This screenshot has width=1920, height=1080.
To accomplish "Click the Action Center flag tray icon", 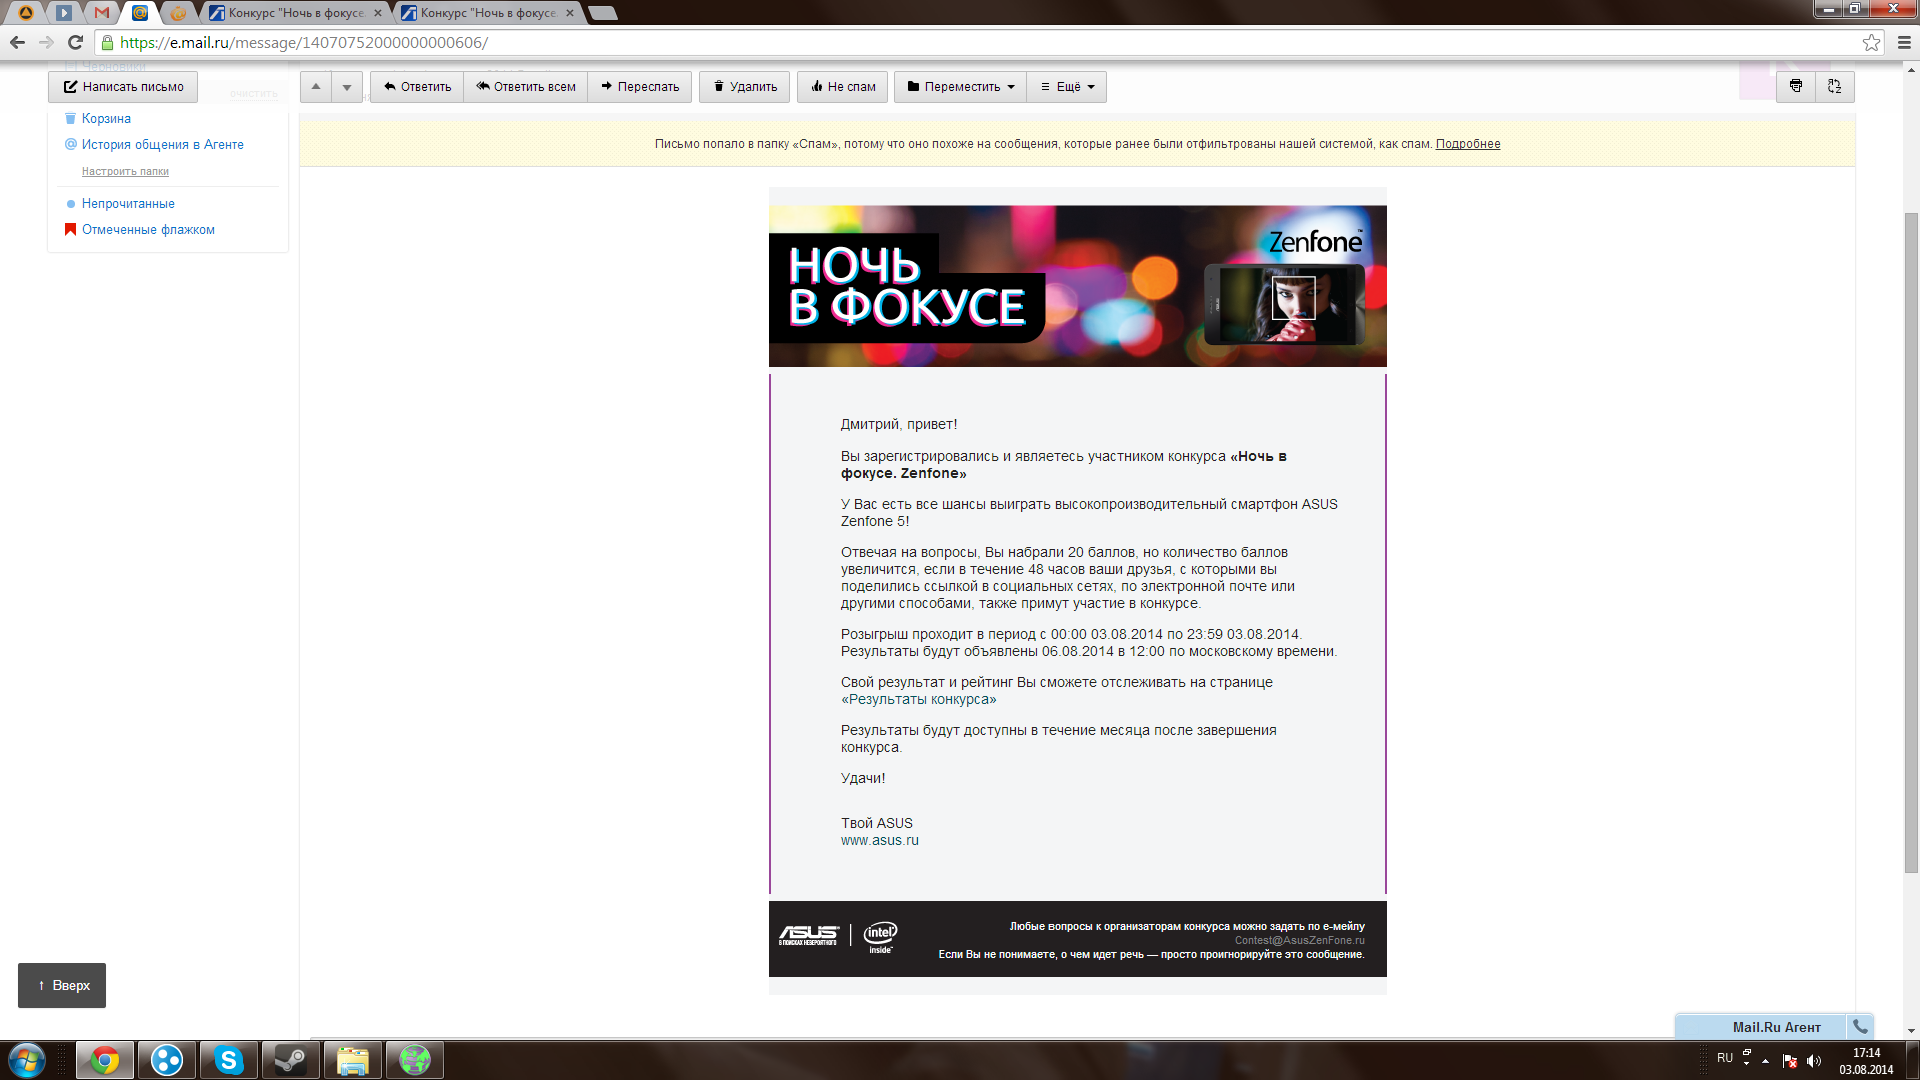I will click(1790, 1060).
